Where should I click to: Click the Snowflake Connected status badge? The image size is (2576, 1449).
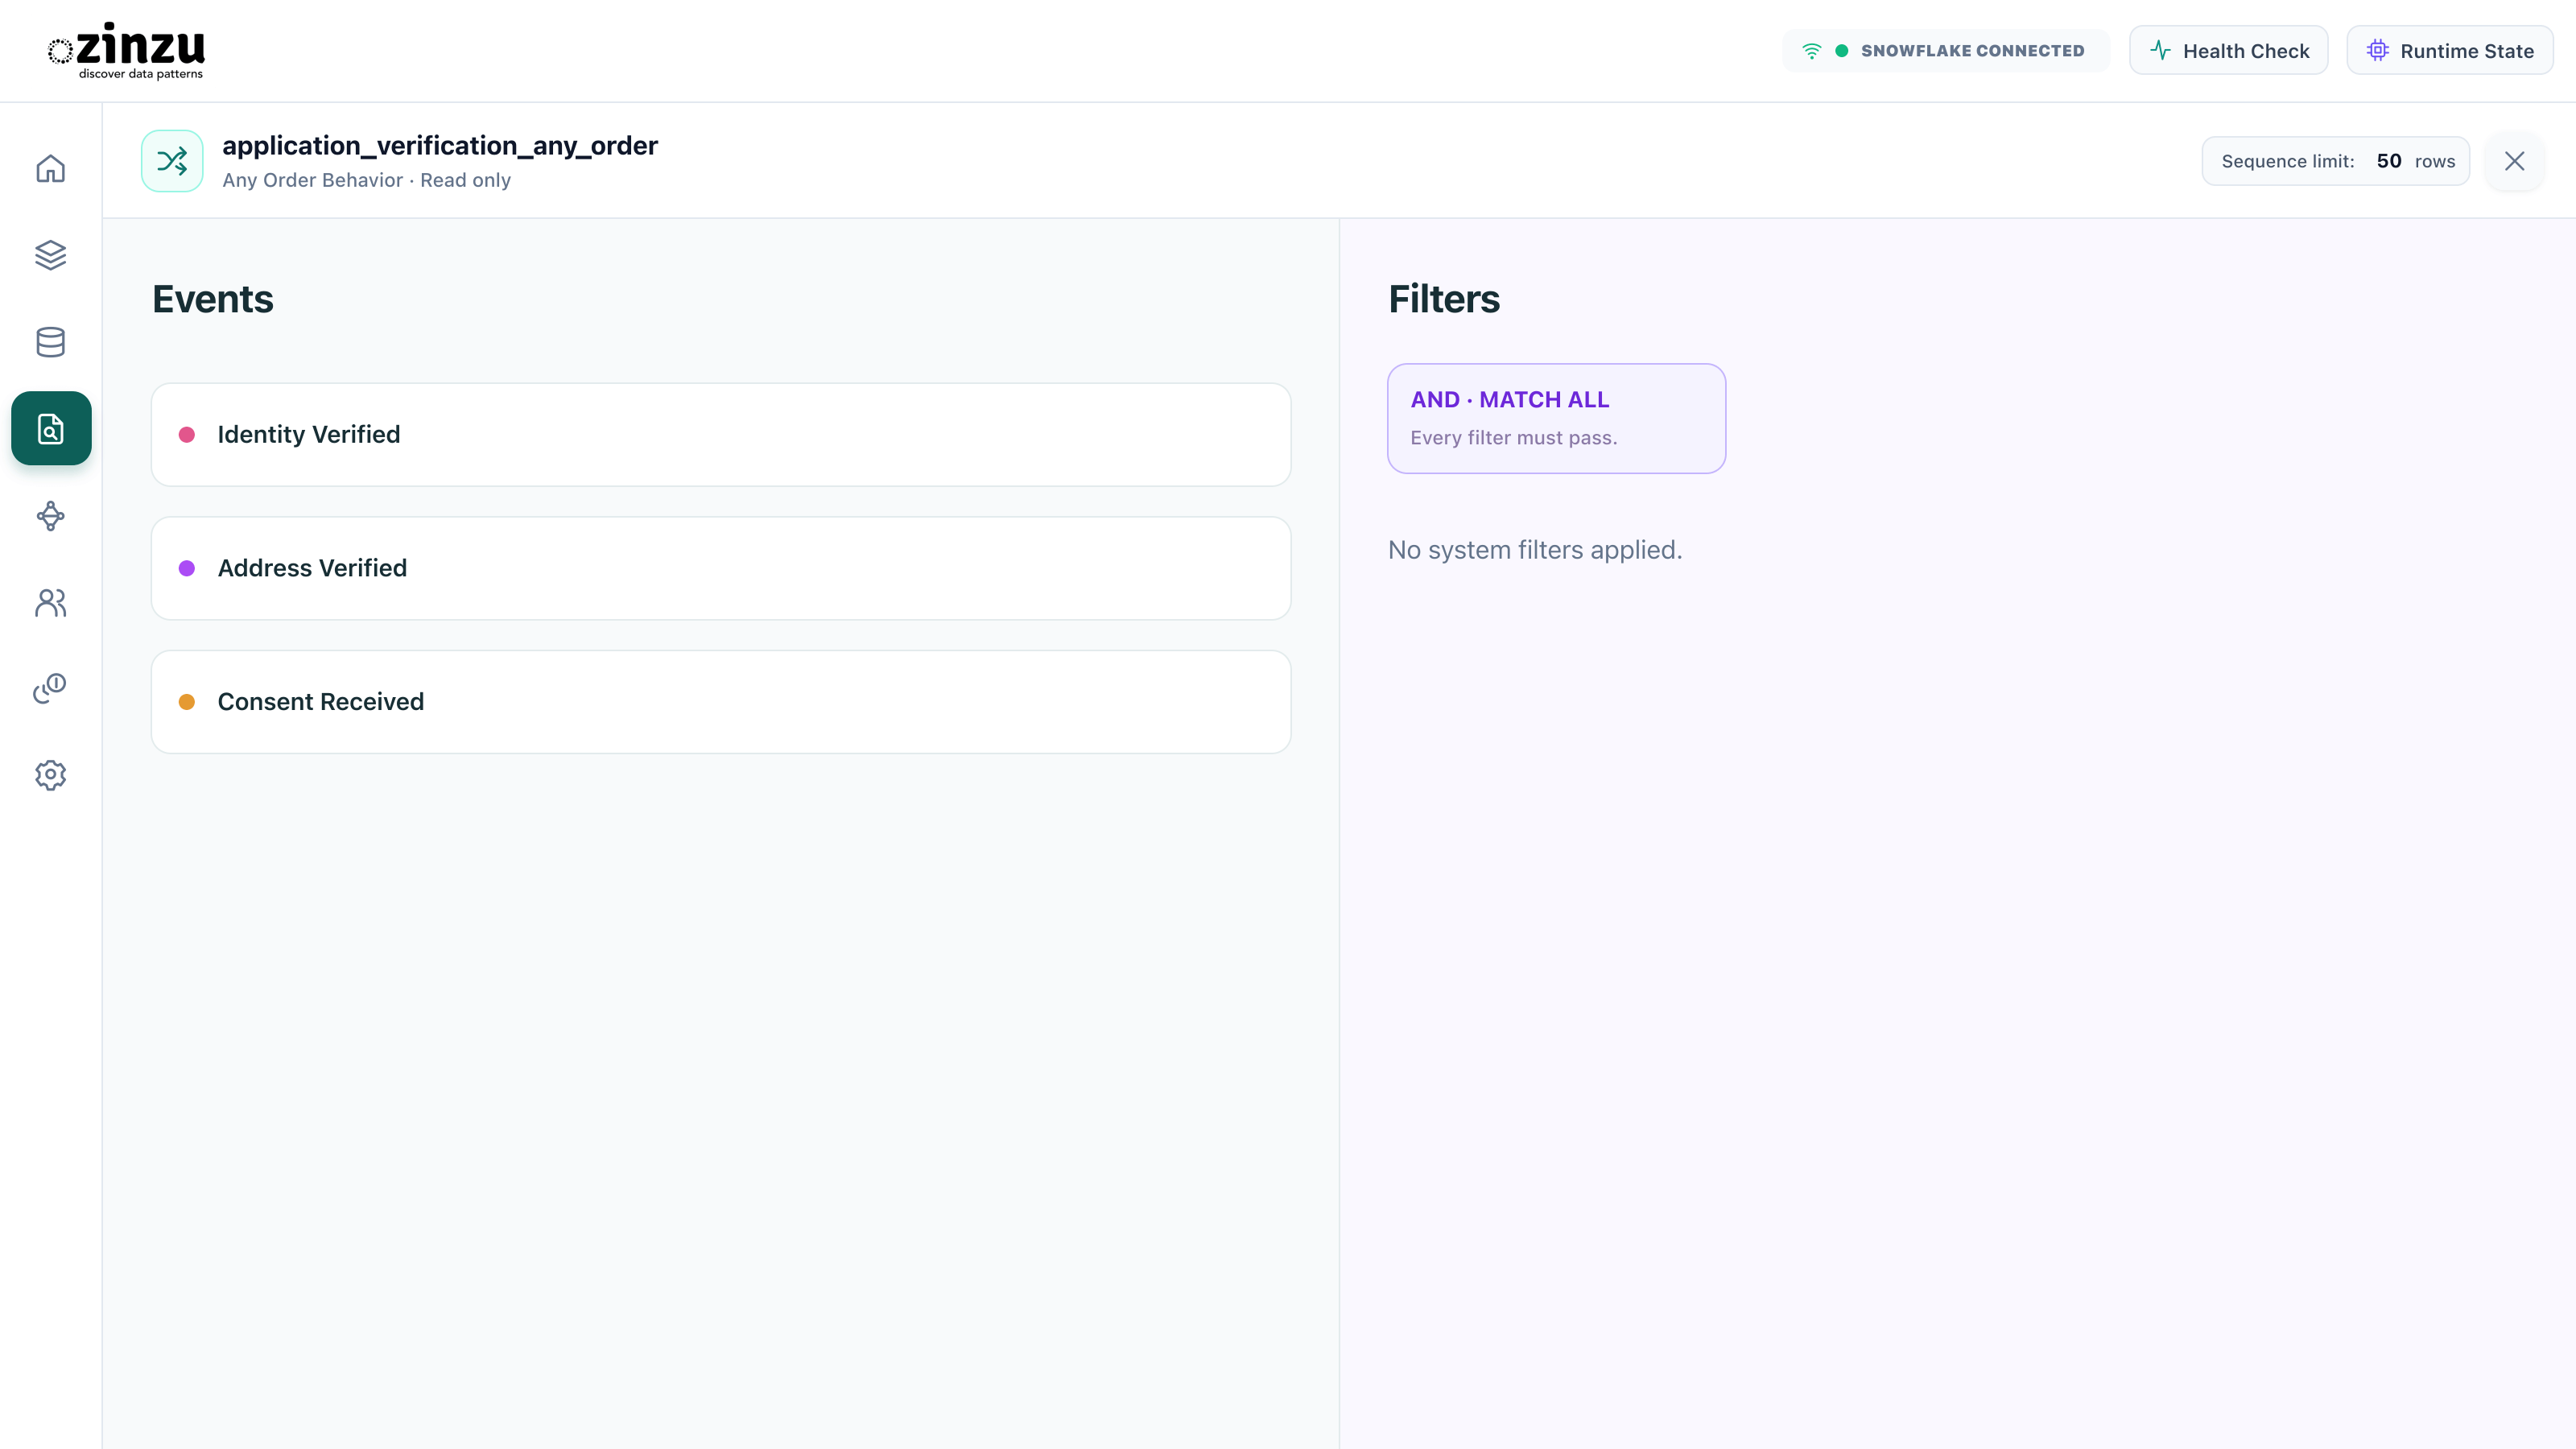[x=1945, y=51]
